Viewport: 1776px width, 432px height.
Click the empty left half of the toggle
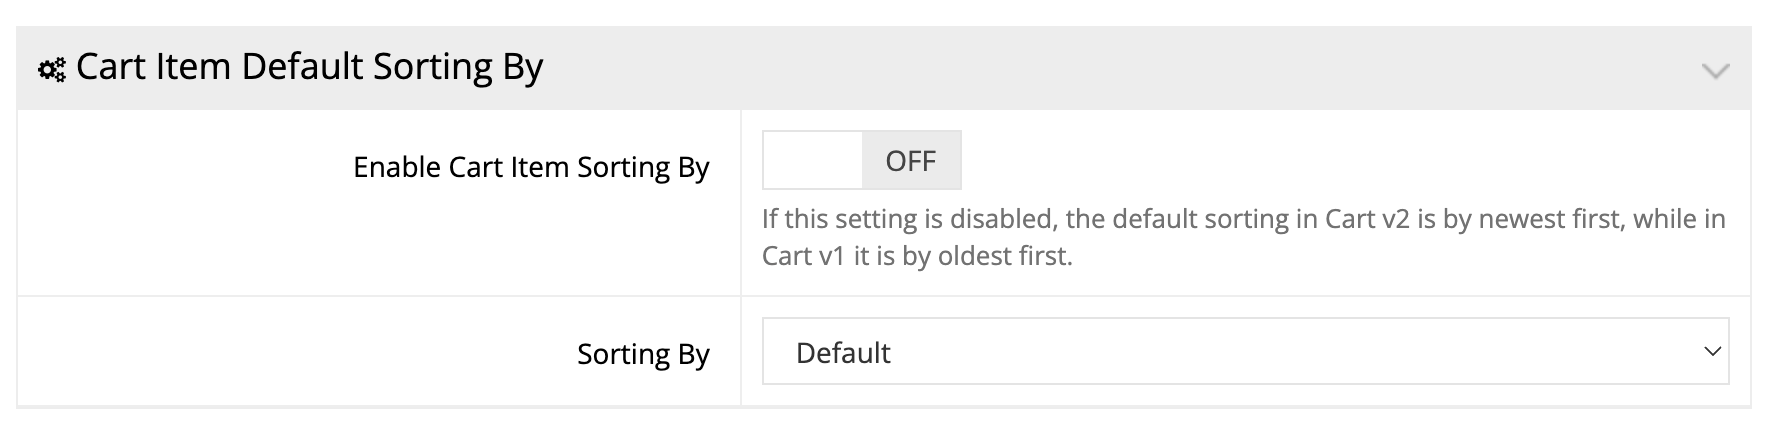tap(813, 160)
